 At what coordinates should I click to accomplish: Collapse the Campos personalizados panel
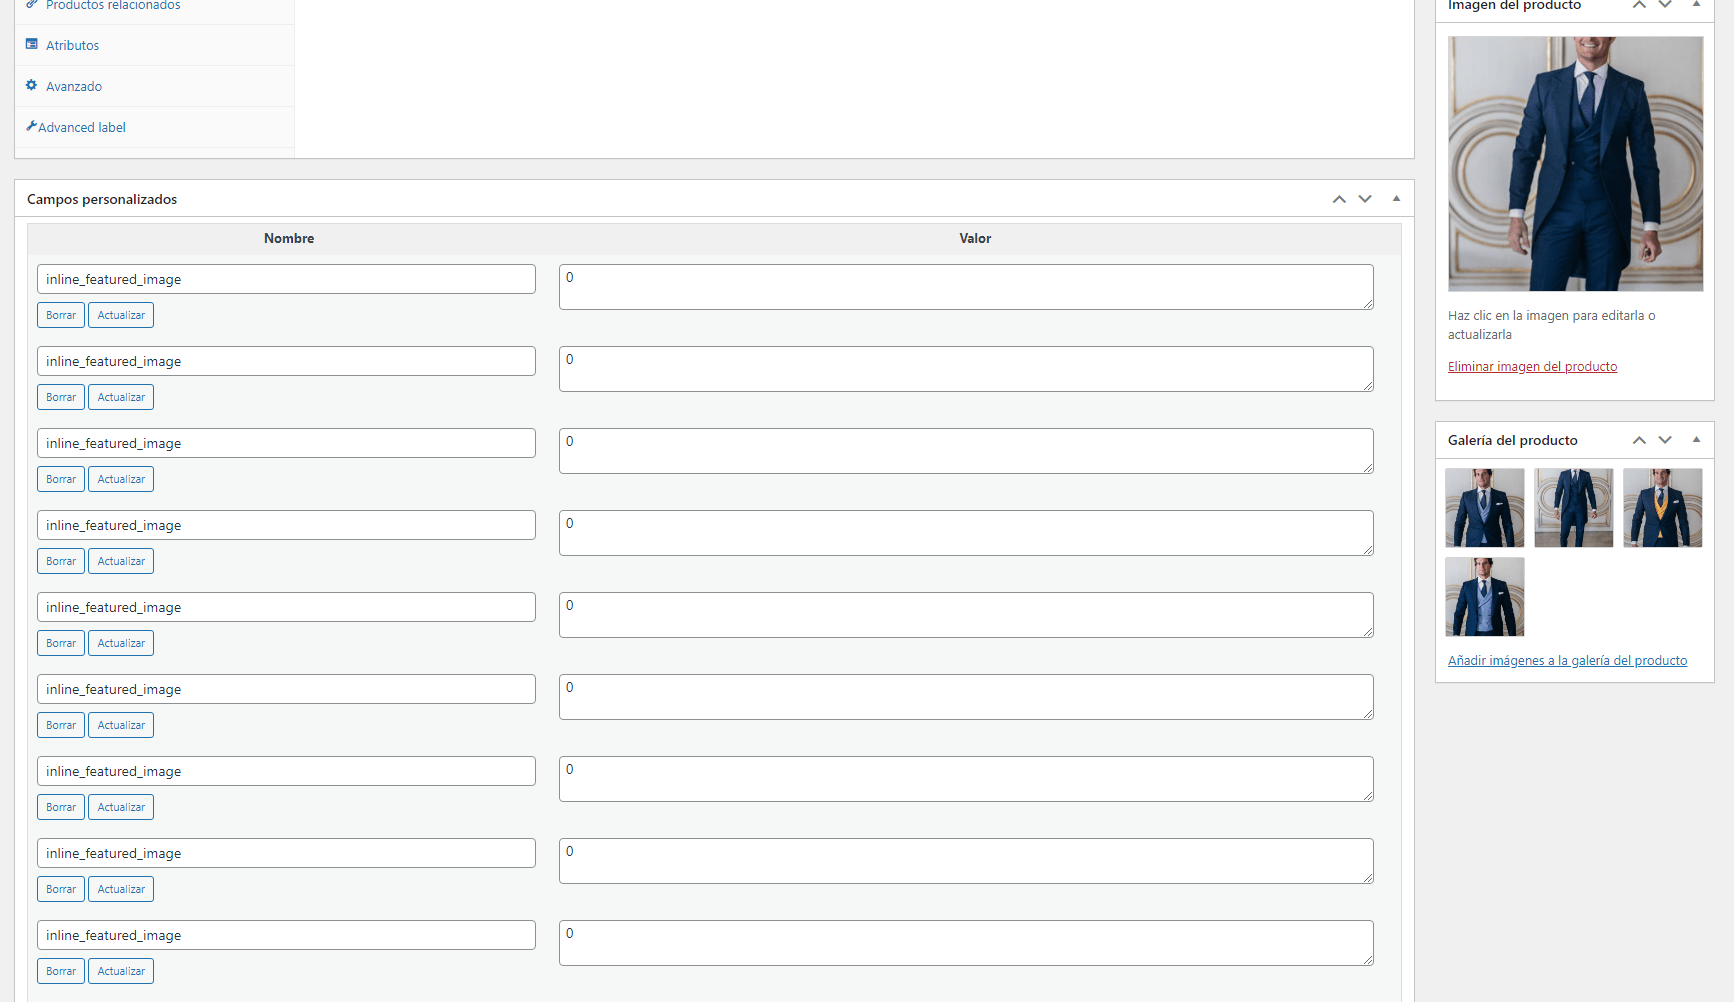pos(1396,198)
